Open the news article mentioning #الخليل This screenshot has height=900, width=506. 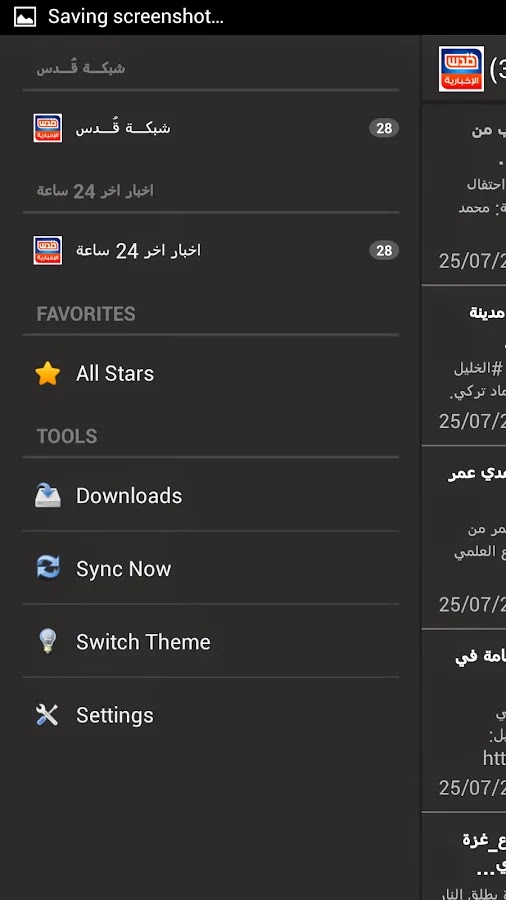coord(464,365)
